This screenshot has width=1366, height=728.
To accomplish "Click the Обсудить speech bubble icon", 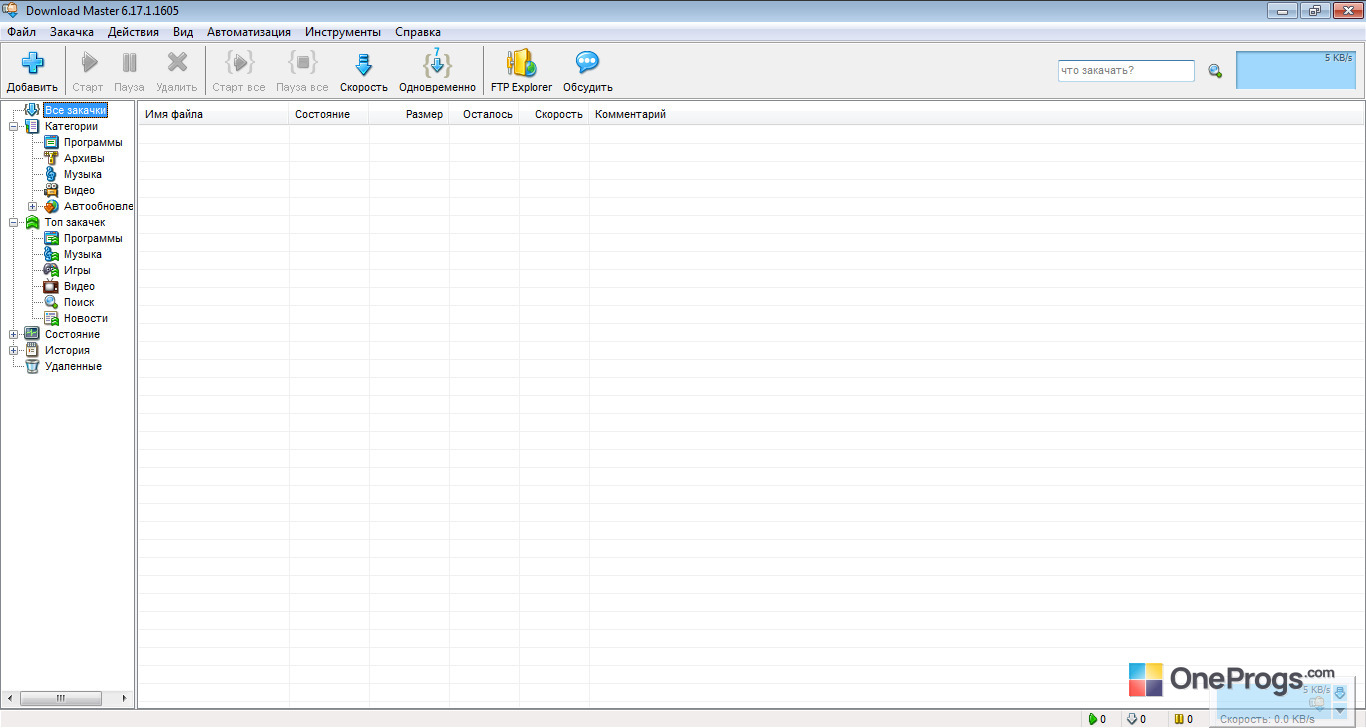I will pyautogui.click(x=587, y=63).
